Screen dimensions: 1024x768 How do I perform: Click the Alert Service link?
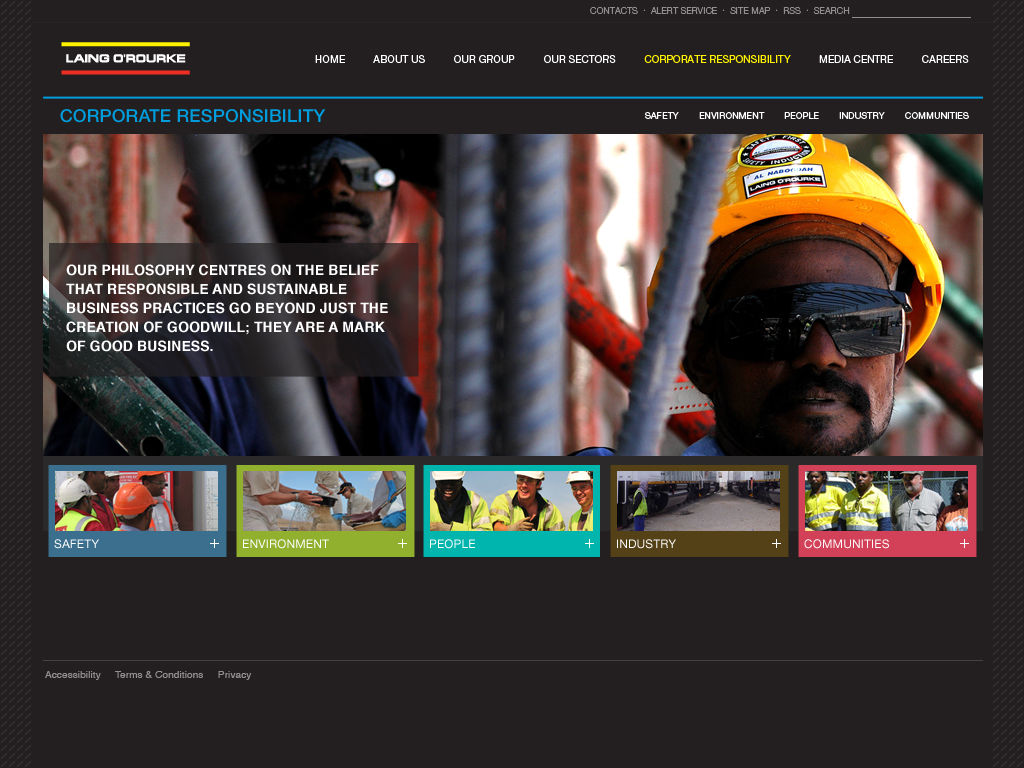[x=683, y=11]
